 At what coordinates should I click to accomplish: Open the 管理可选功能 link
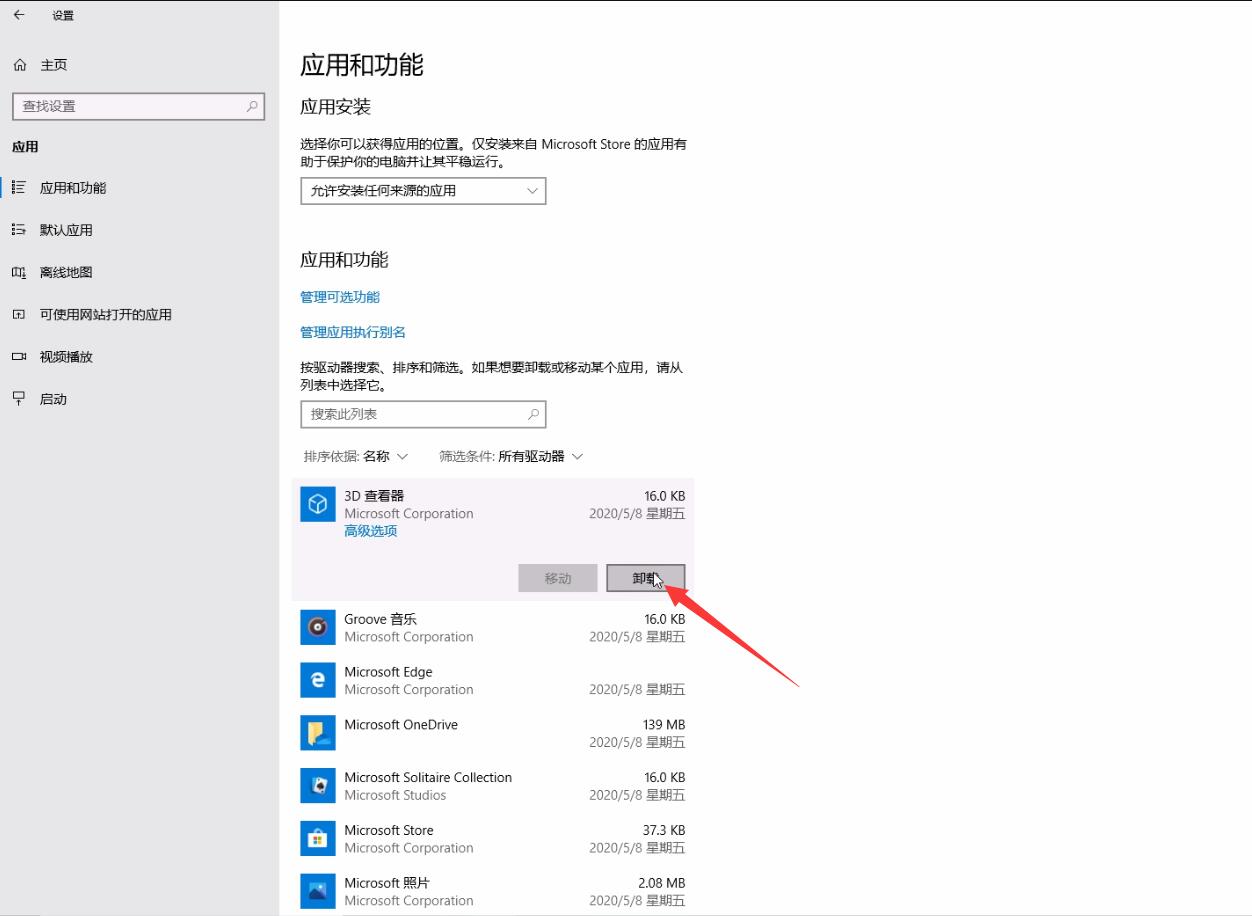point(340,297)
